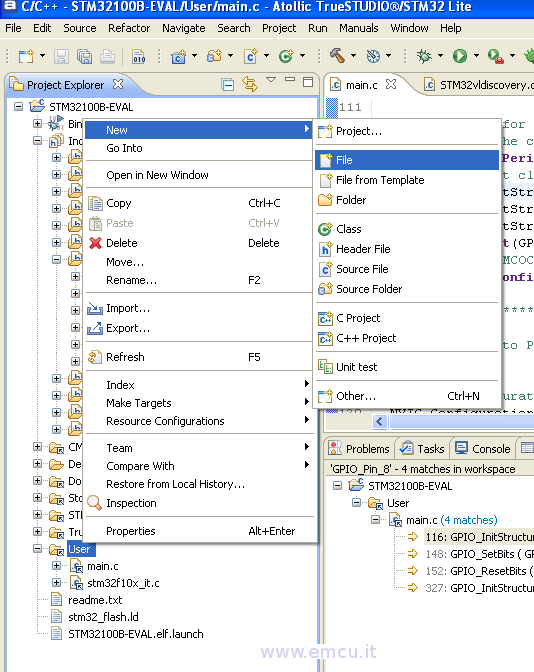Click Link with Editor icon in Project Explorer

click(250, 84)
